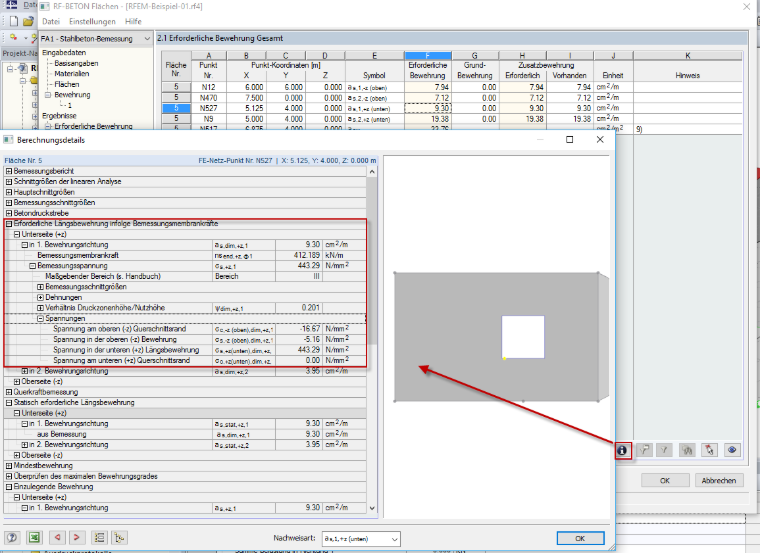Expand Schnittgrößen der linearen Analyse
The image size is (760, 553).
pos(9,182)
